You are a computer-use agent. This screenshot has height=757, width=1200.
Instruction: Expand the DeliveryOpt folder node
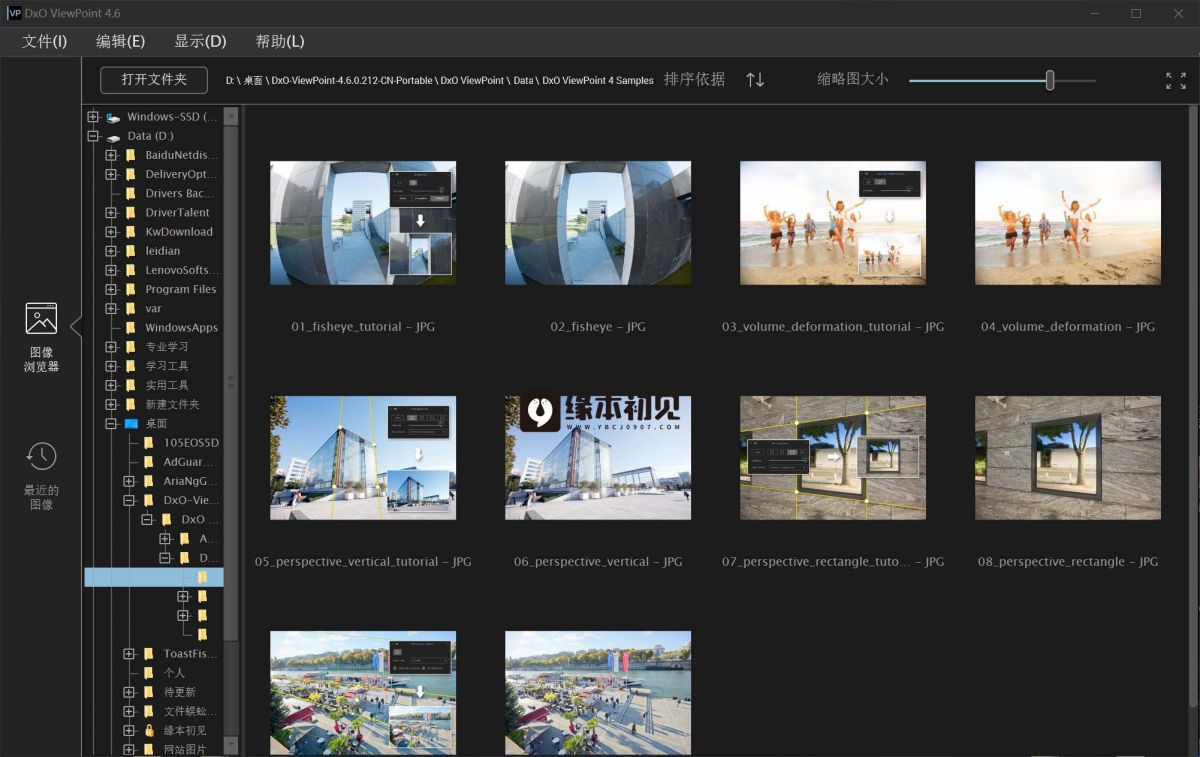[x=111, y=174]
